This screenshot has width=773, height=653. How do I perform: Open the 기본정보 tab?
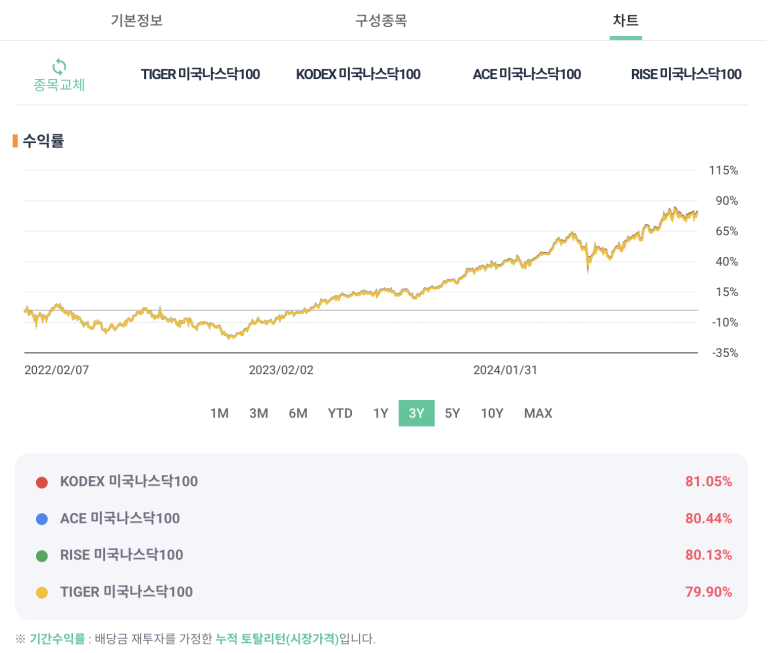[137, 20]
